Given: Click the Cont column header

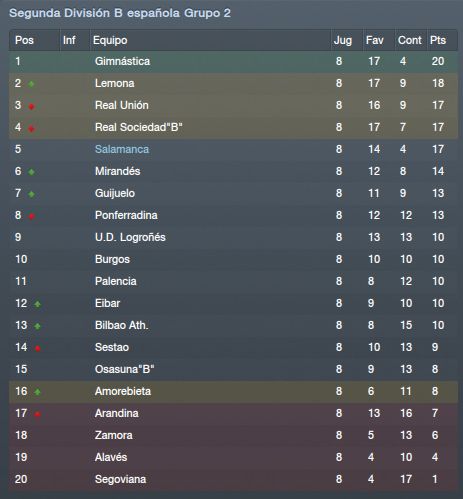Looking at the screenshot, I should pyautogui.click(x=409, y=40).
